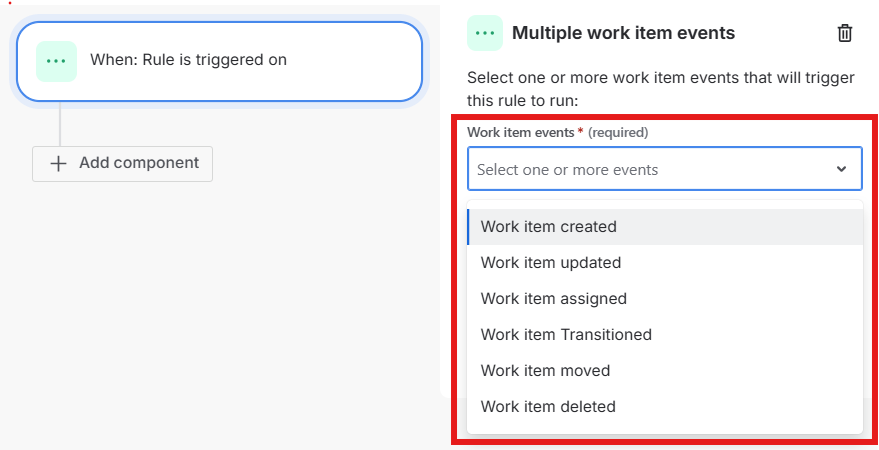Choose Work item updated from the list
This screenshot has height=450, width=879.
click(x=551, y=263)
